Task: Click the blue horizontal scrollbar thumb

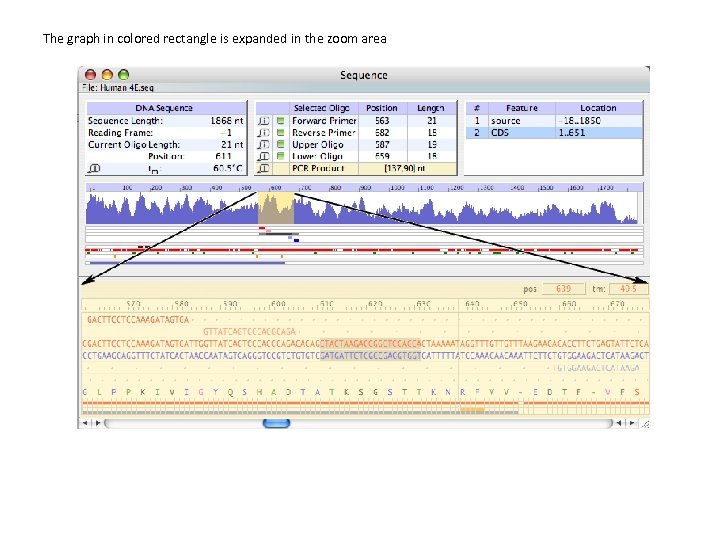Action: coord(276,423)
